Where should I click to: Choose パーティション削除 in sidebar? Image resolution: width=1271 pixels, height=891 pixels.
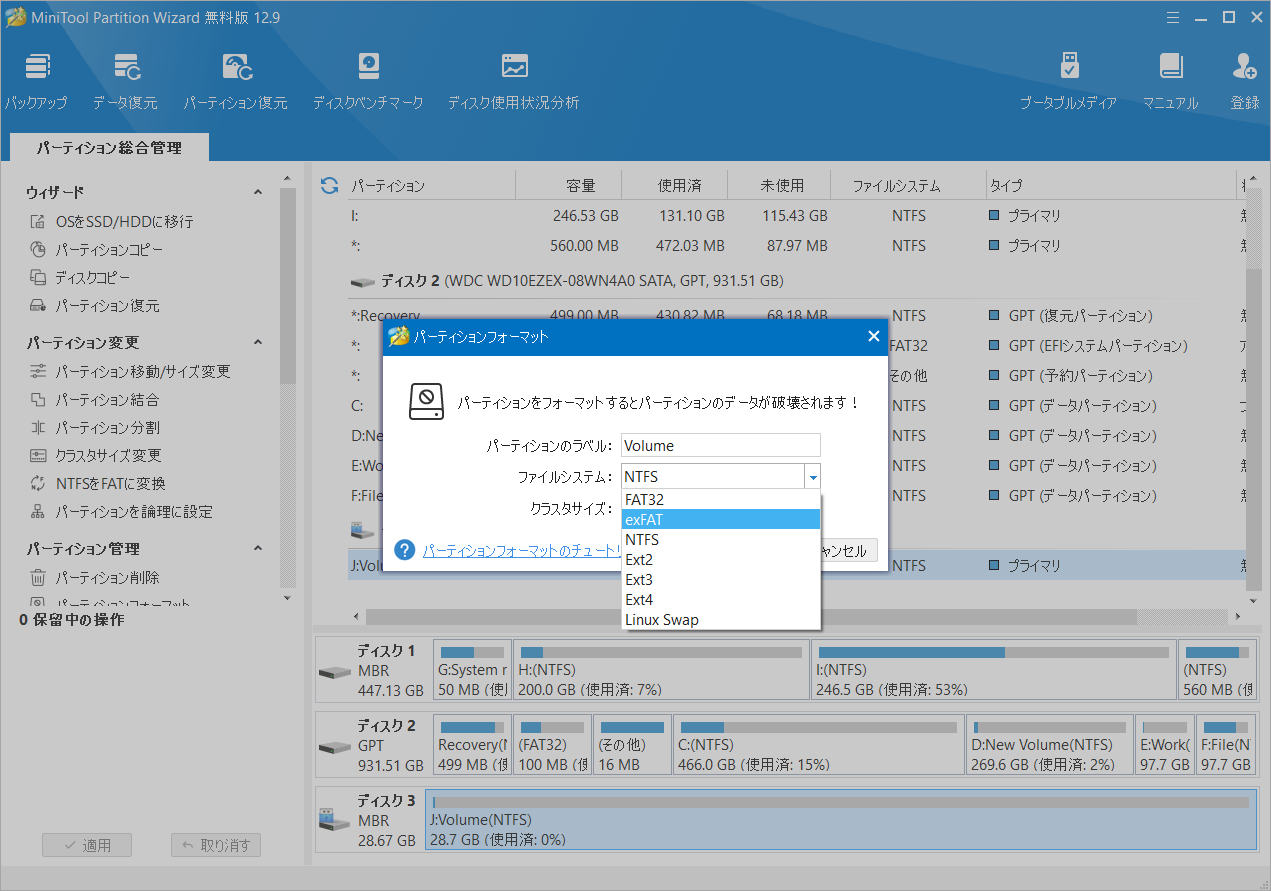[94, 578]
